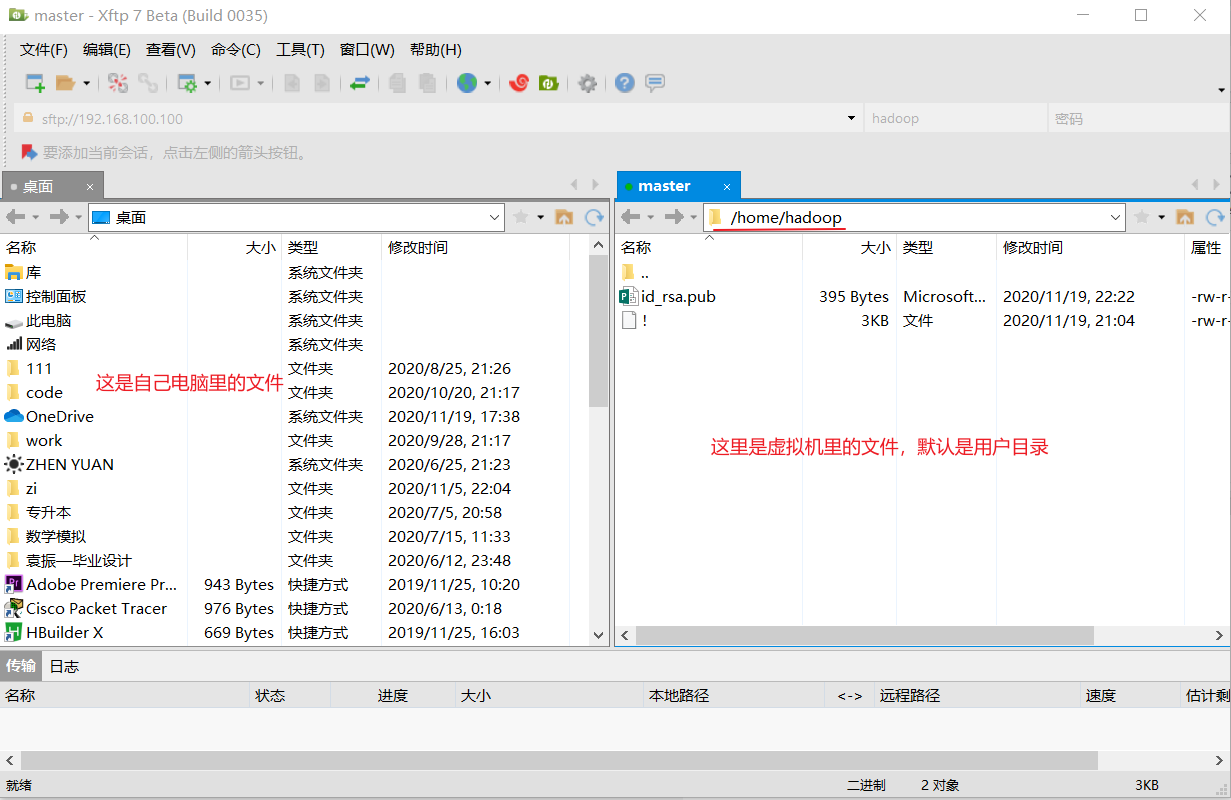1231x800 pixels.
Task: Sort remote files by the 大小 column header
Action: tap(875, 247)
